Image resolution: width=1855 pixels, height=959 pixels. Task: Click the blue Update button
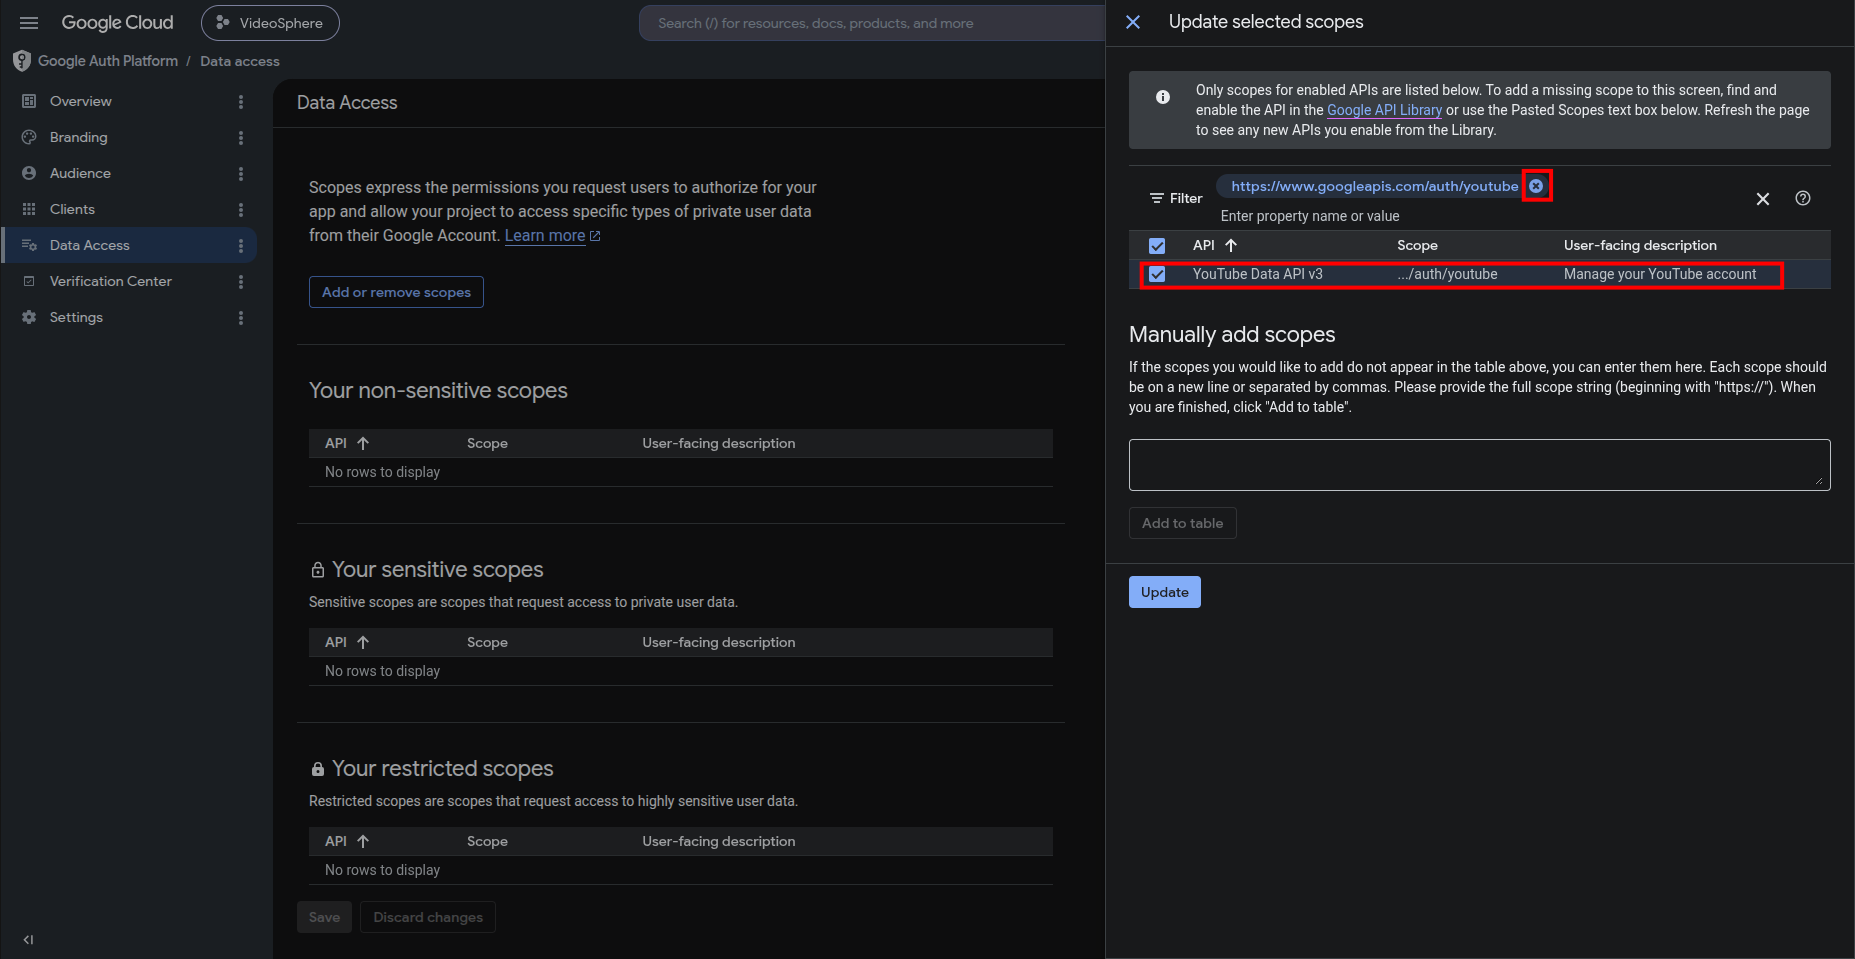coord(1165,592)
